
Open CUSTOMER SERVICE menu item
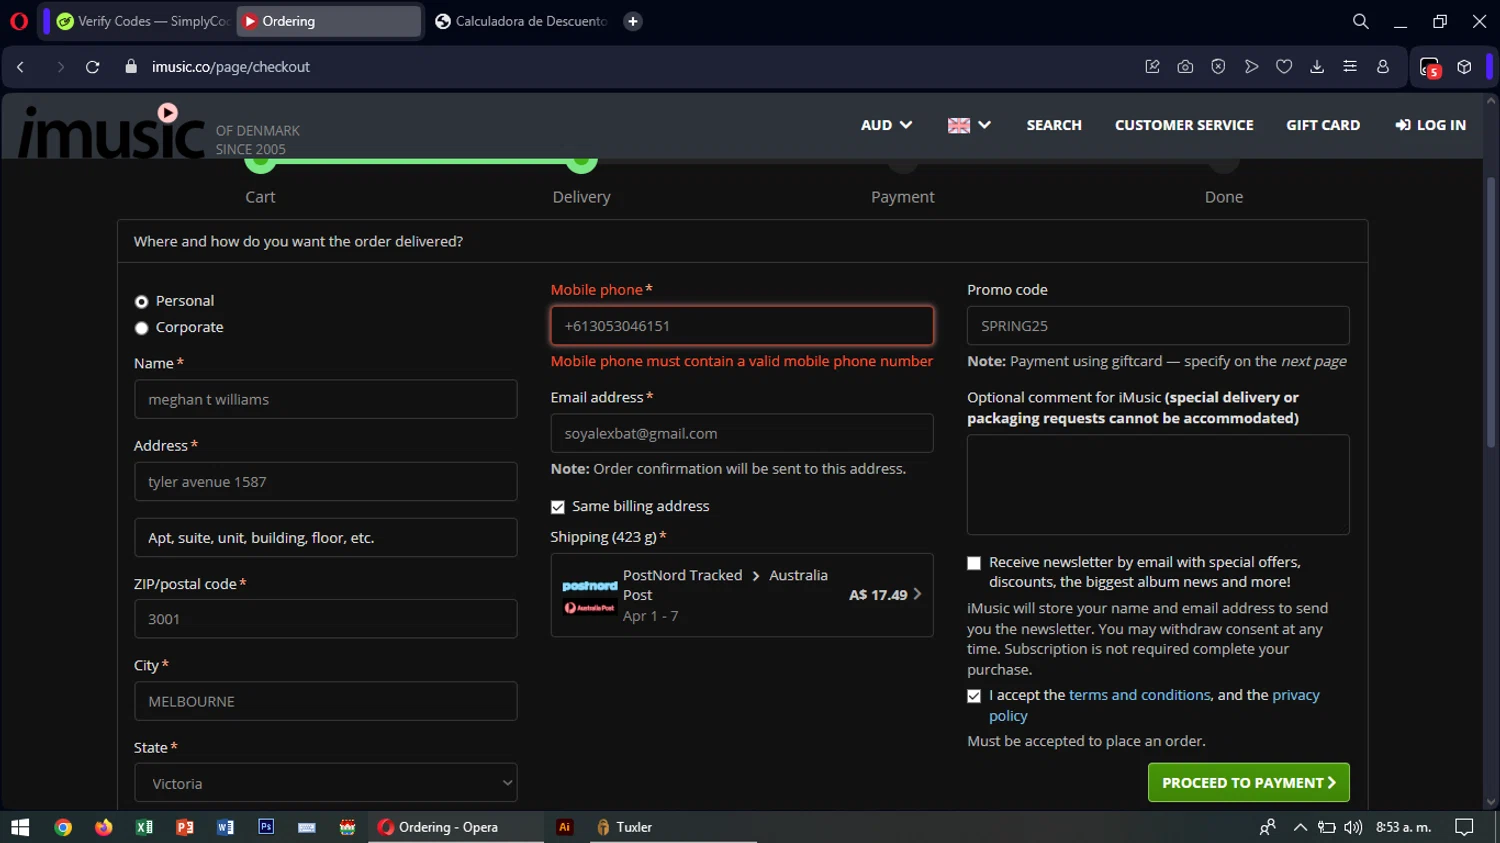tap(1184, 125)
